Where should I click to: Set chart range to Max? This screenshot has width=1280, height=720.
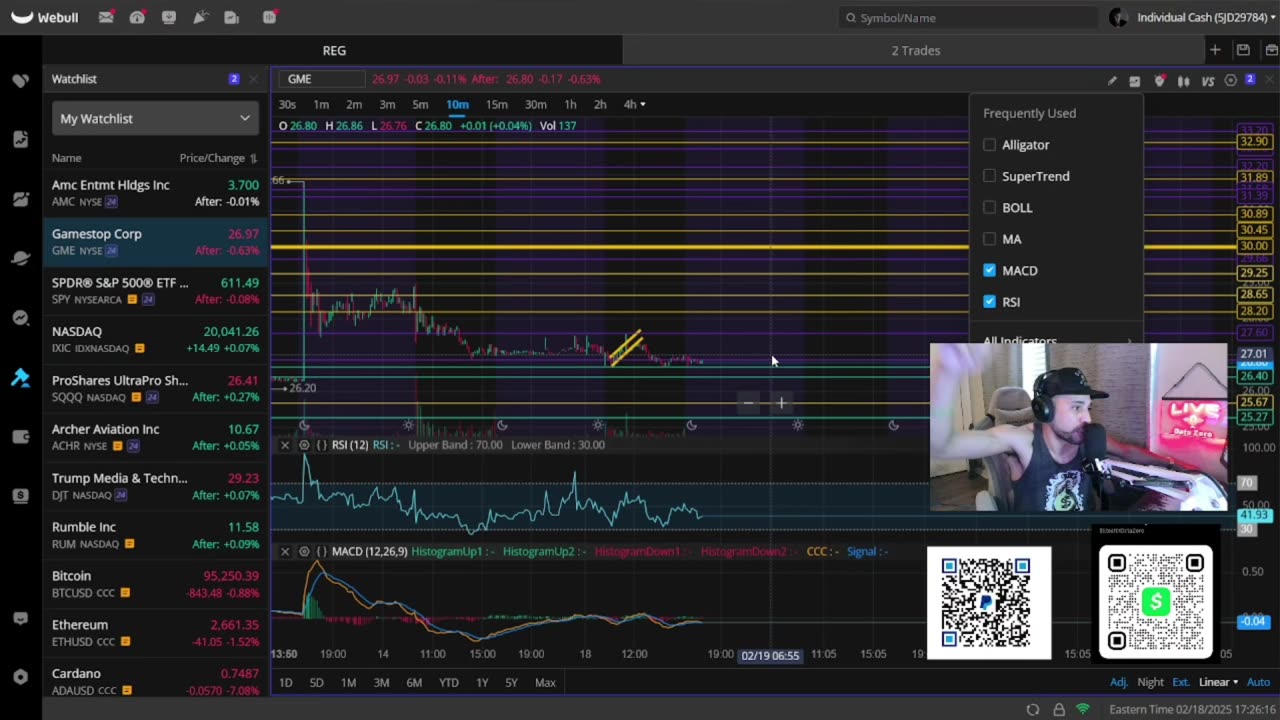(545, 682)
